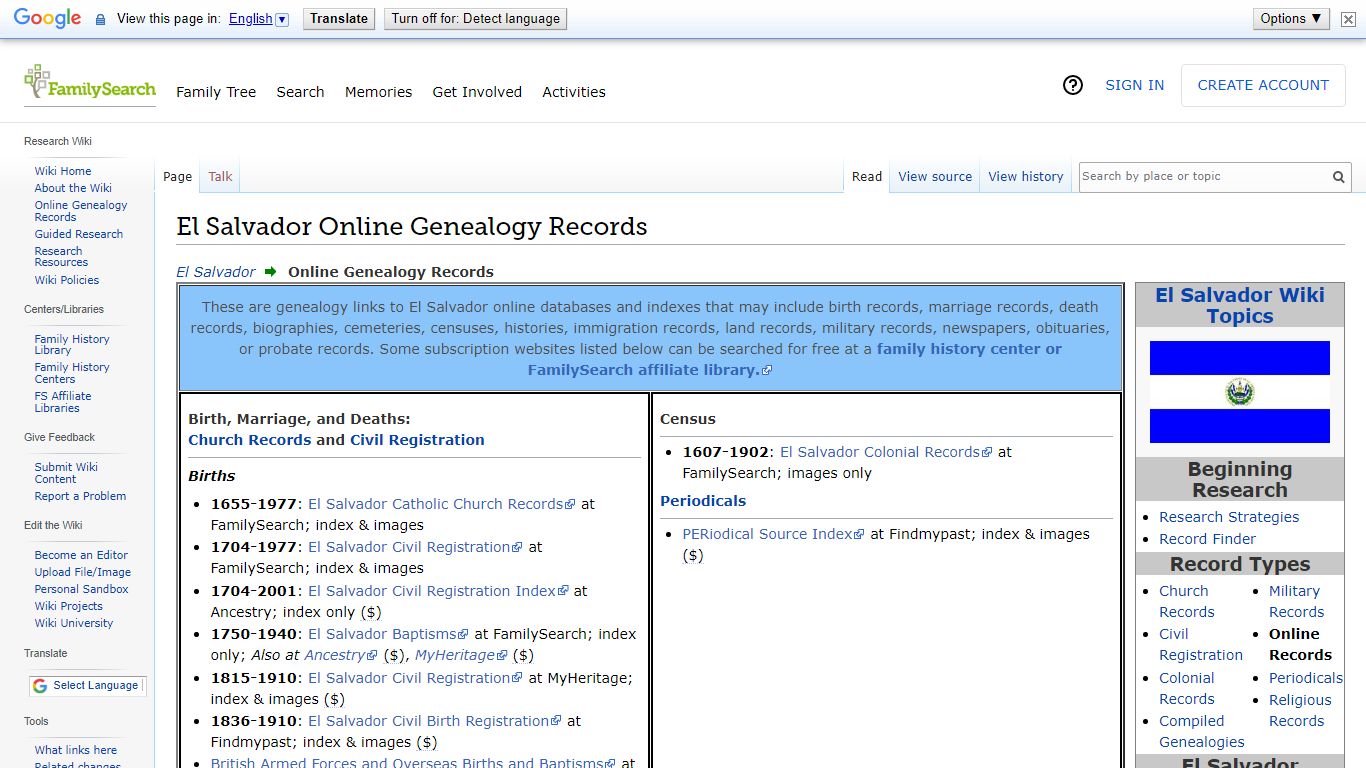Open the Select Language dropdown
This screenshot has width=1366, height=768.
tap(86, 686)
